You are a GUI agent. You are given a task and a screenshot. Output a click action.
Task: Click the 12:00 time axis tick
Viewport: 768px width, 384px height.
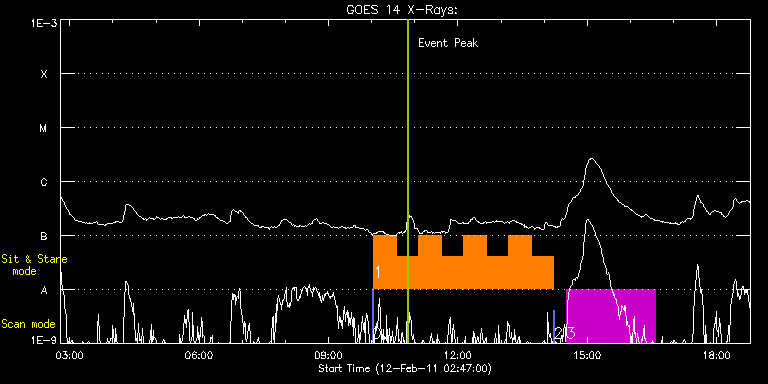458,355
